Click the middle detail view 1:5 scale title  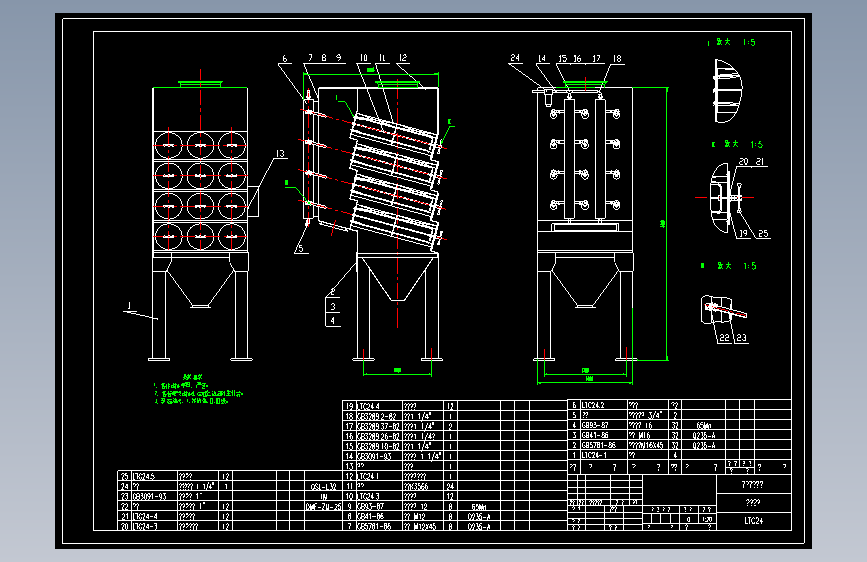tap(737, 144)
